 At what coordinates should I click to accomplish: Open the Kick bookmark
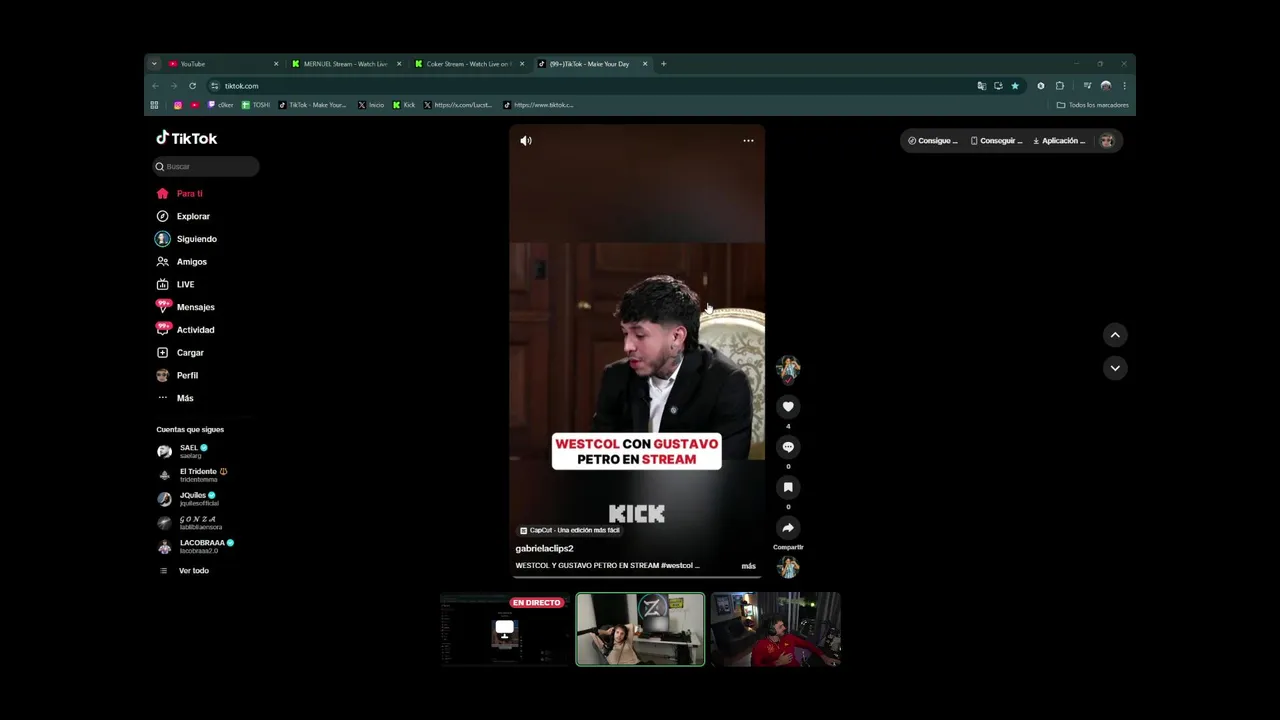(x=404, y=105)
